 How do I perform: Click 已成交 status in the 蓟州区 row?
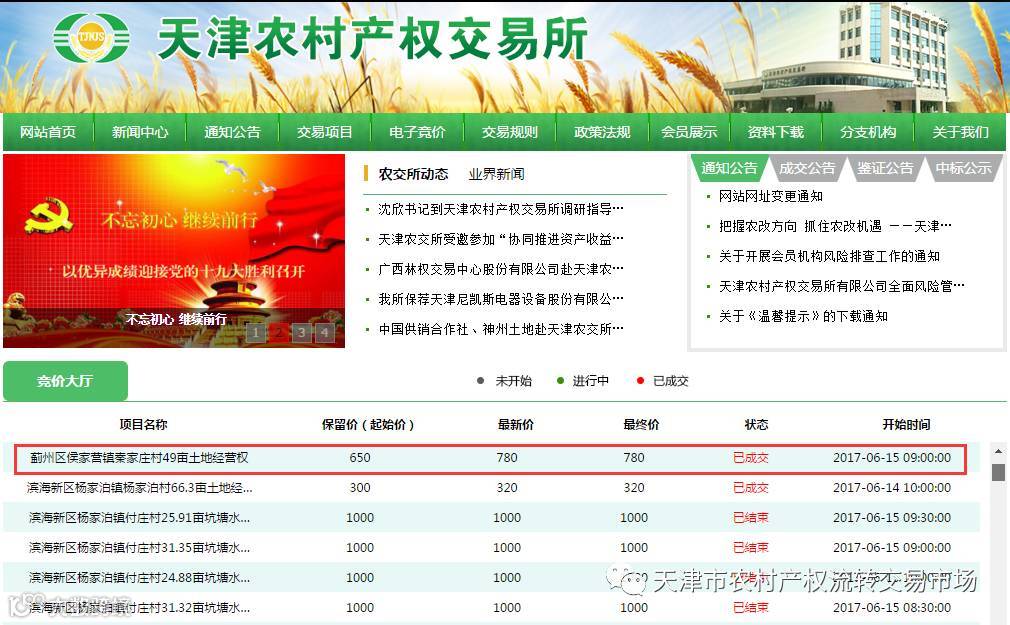tap(750, 458)
